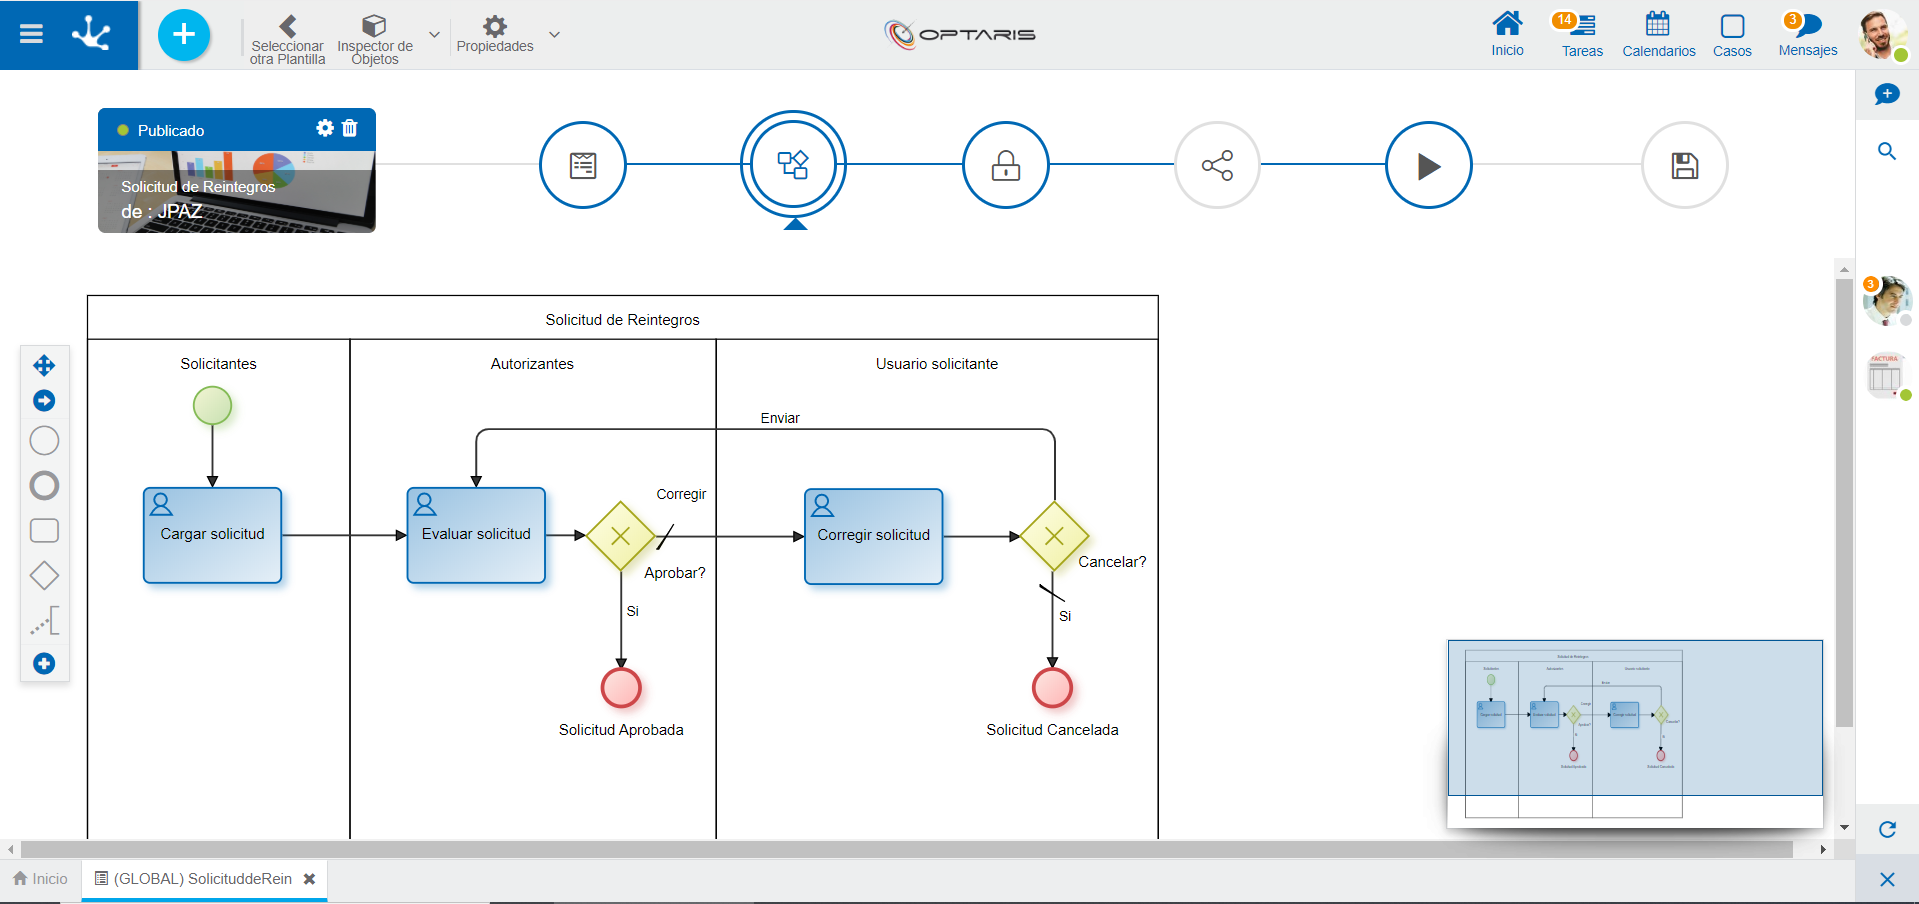
Task: Click the scroll up arrow
Action: tap(1844, 269)
